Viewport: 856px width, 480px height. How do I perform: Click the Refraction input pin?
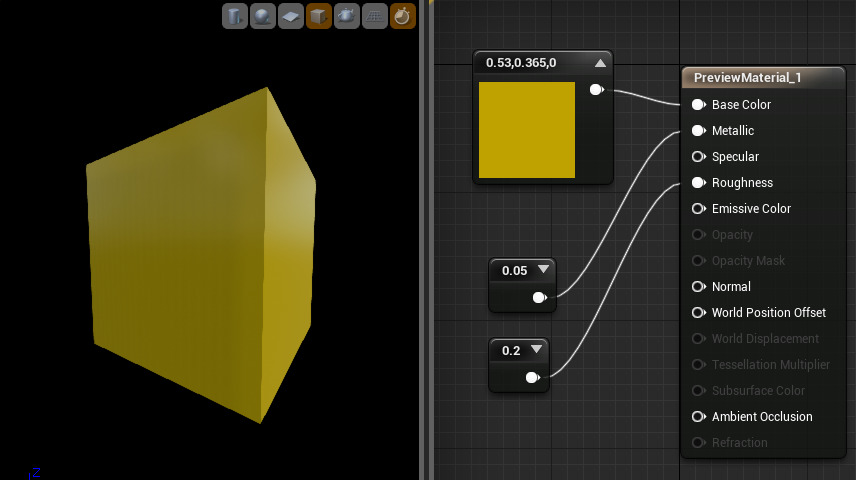point(698,442)
